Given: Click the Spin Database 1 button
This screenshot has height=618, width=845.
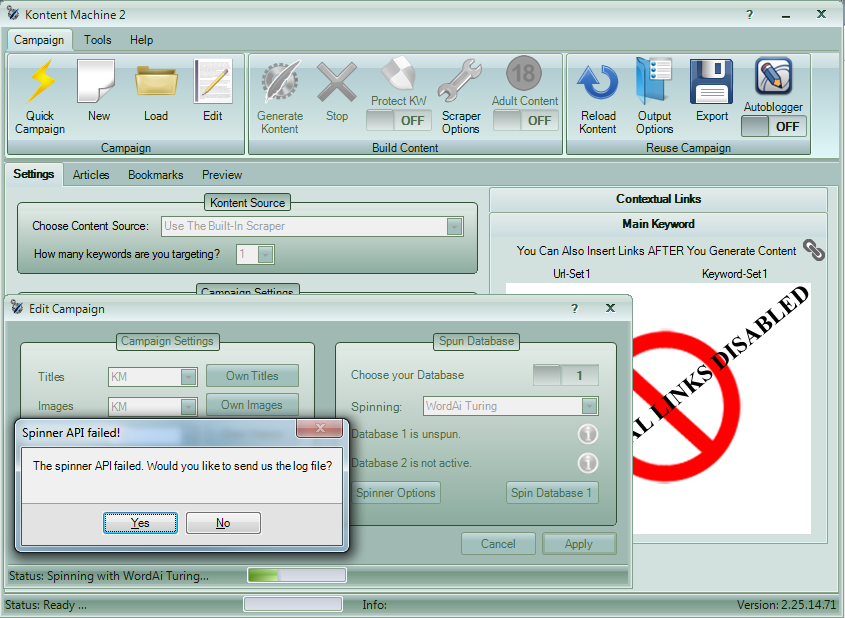Looking at the screenshot, I should coord(552,493).
